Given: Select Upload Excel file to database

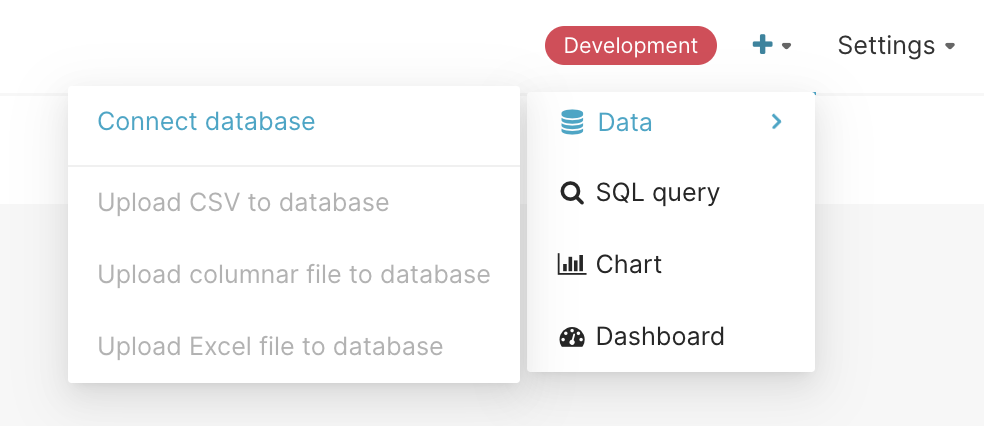Looking at the screenshot, I should coord(270,346).
